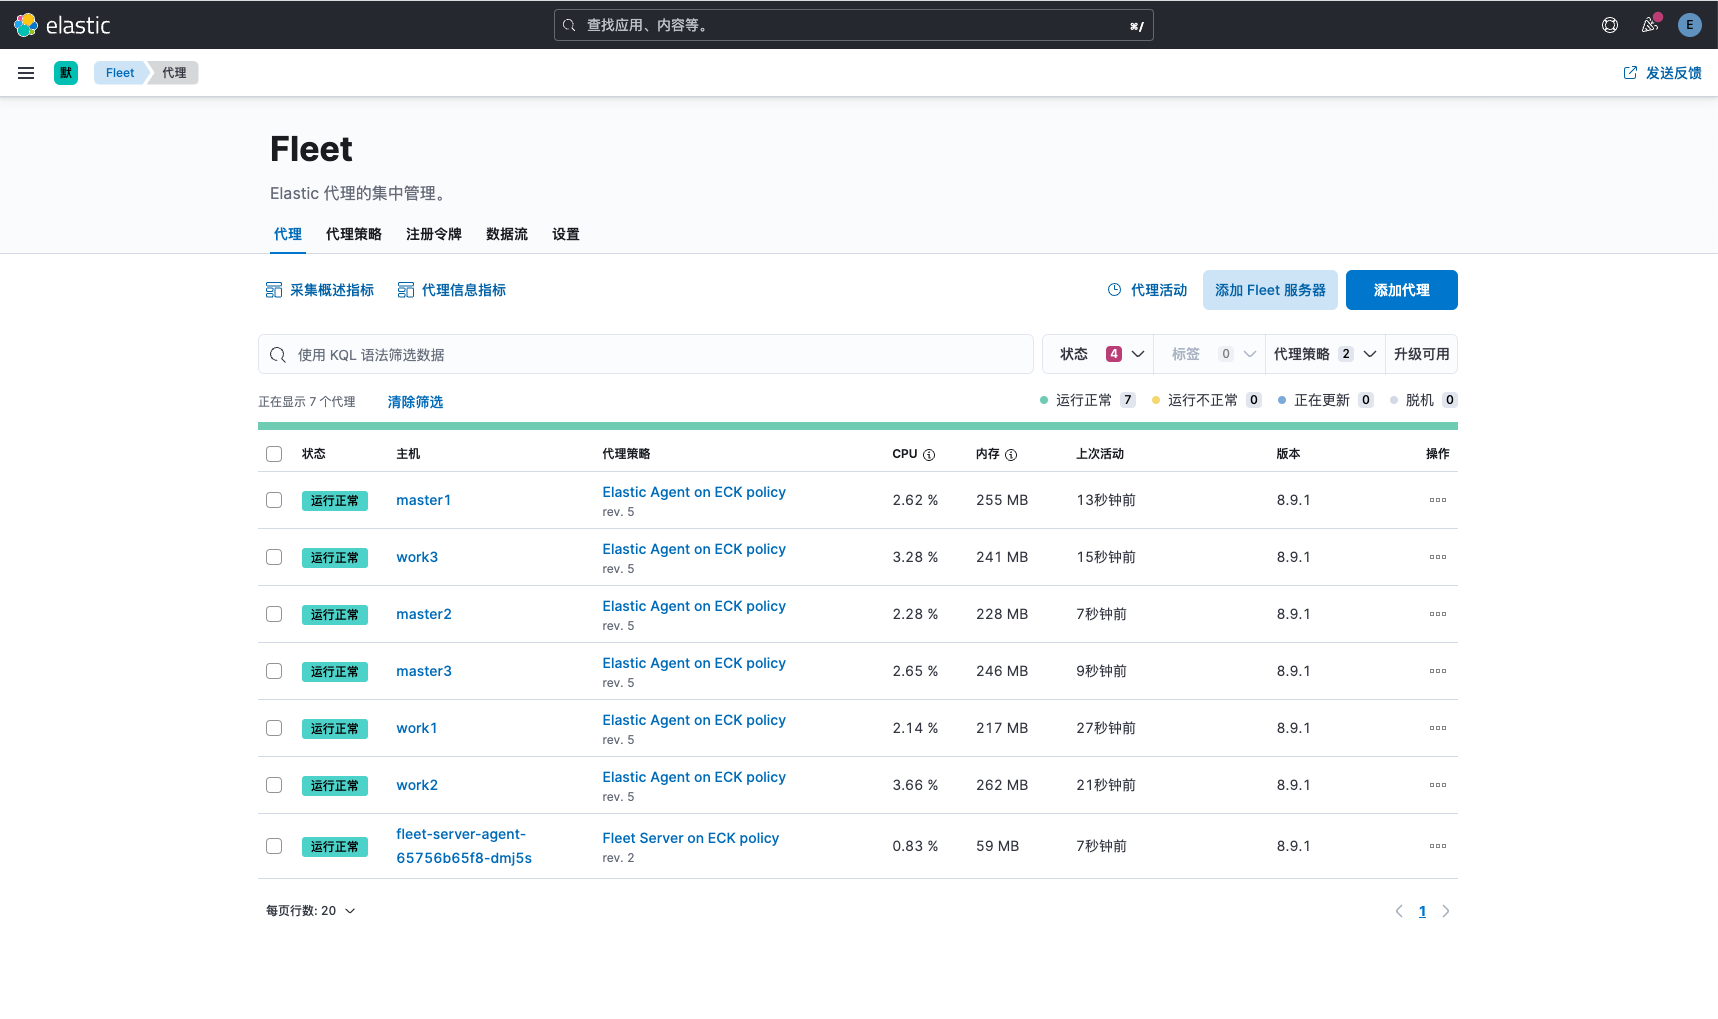Click the 3.28 % CPU value

915,557
